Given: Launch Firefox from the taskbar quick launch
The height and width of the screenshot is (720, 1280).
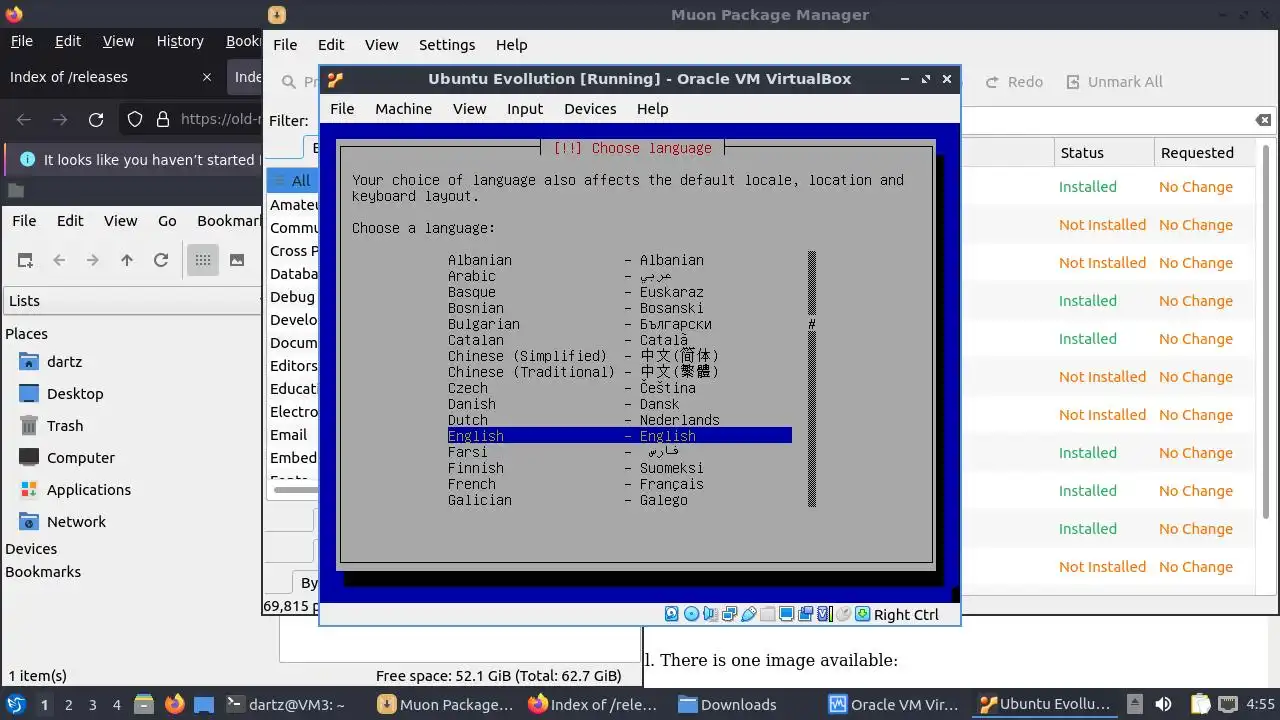Looking at the screenshot, I should point(175,704).
